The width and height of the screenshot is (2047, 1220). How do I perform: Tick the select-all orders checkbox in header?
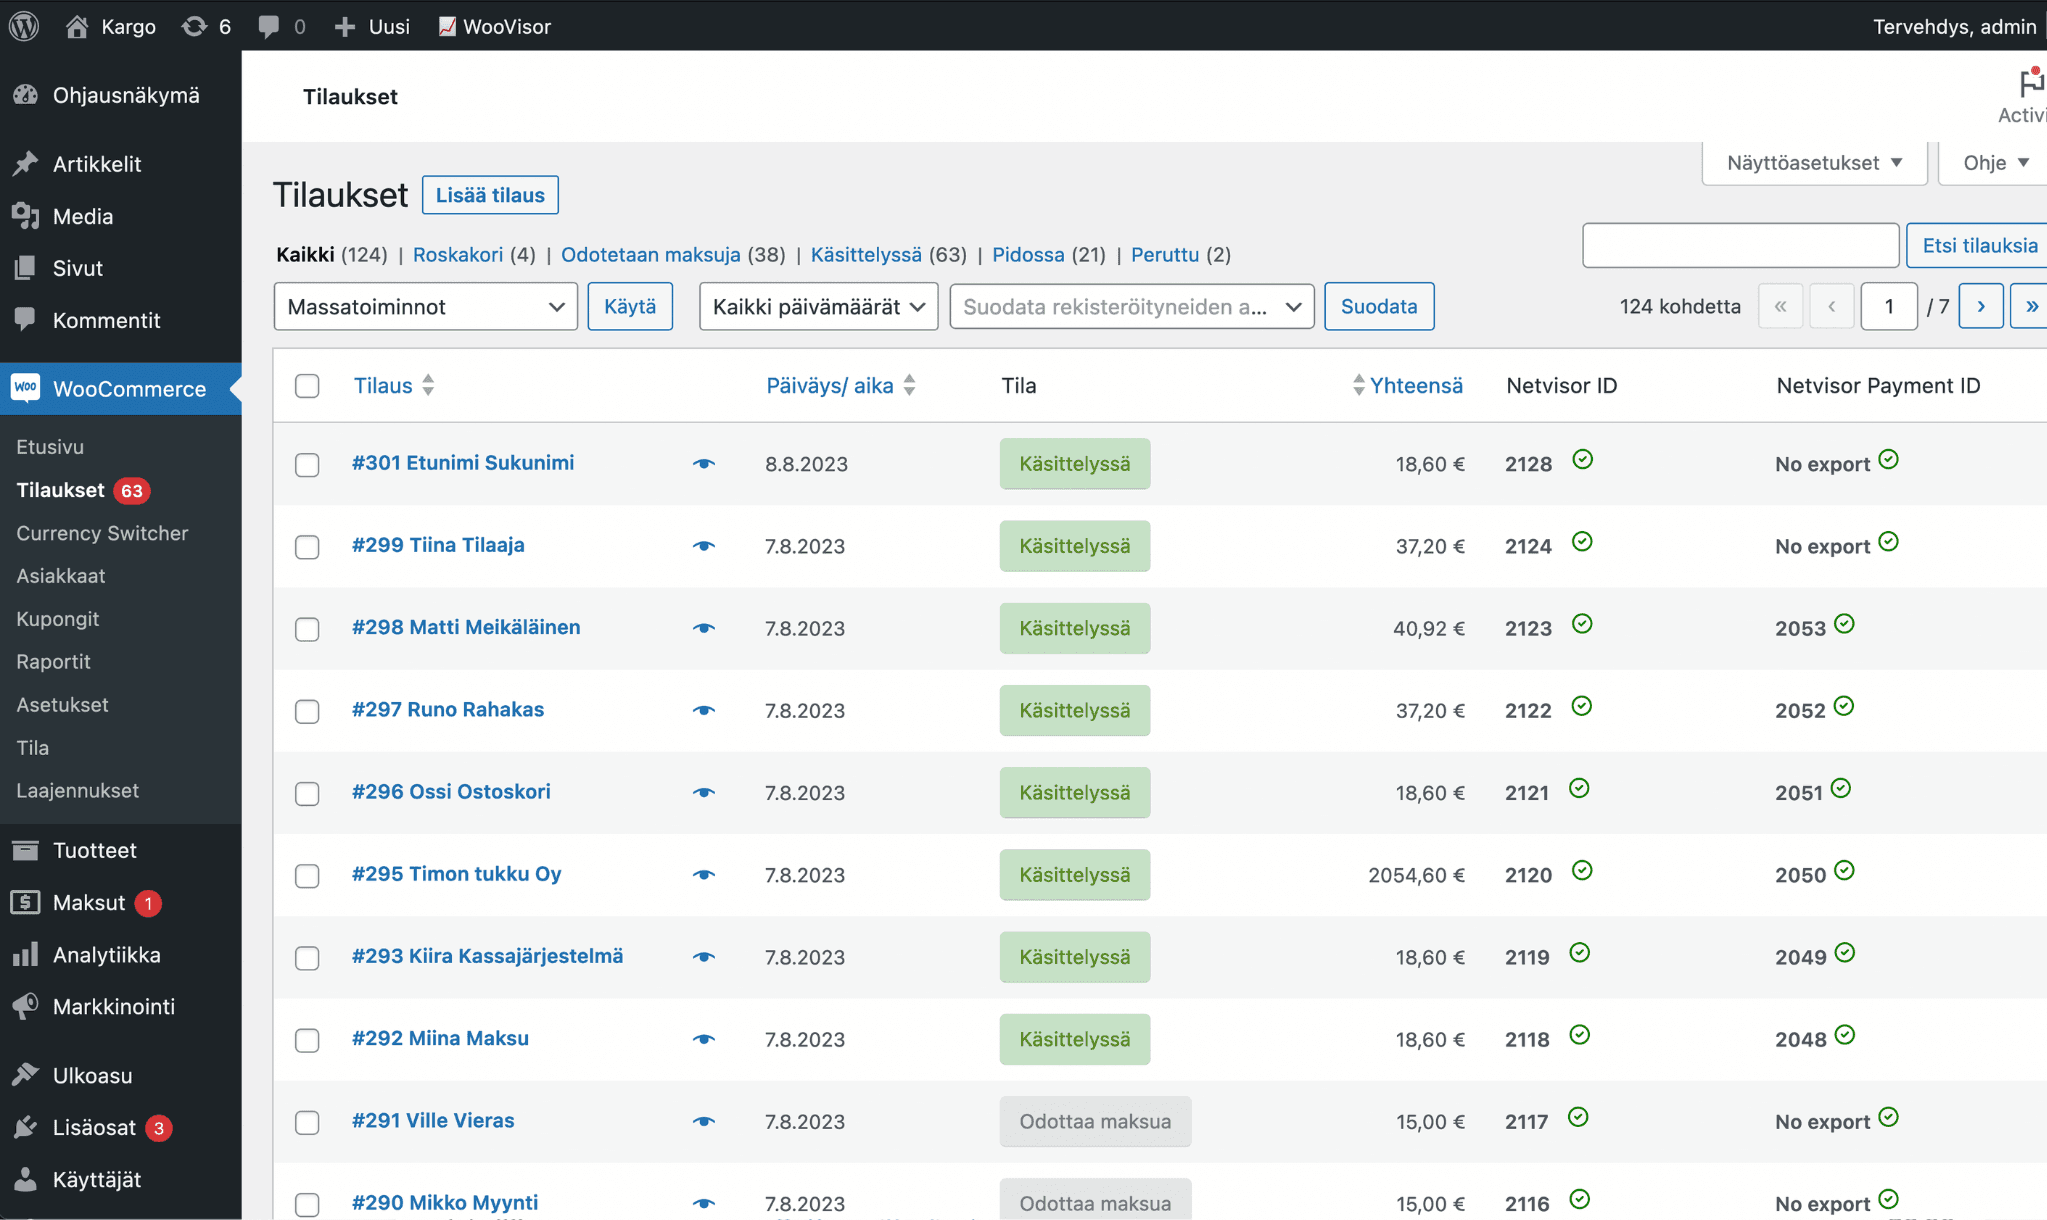307,386
